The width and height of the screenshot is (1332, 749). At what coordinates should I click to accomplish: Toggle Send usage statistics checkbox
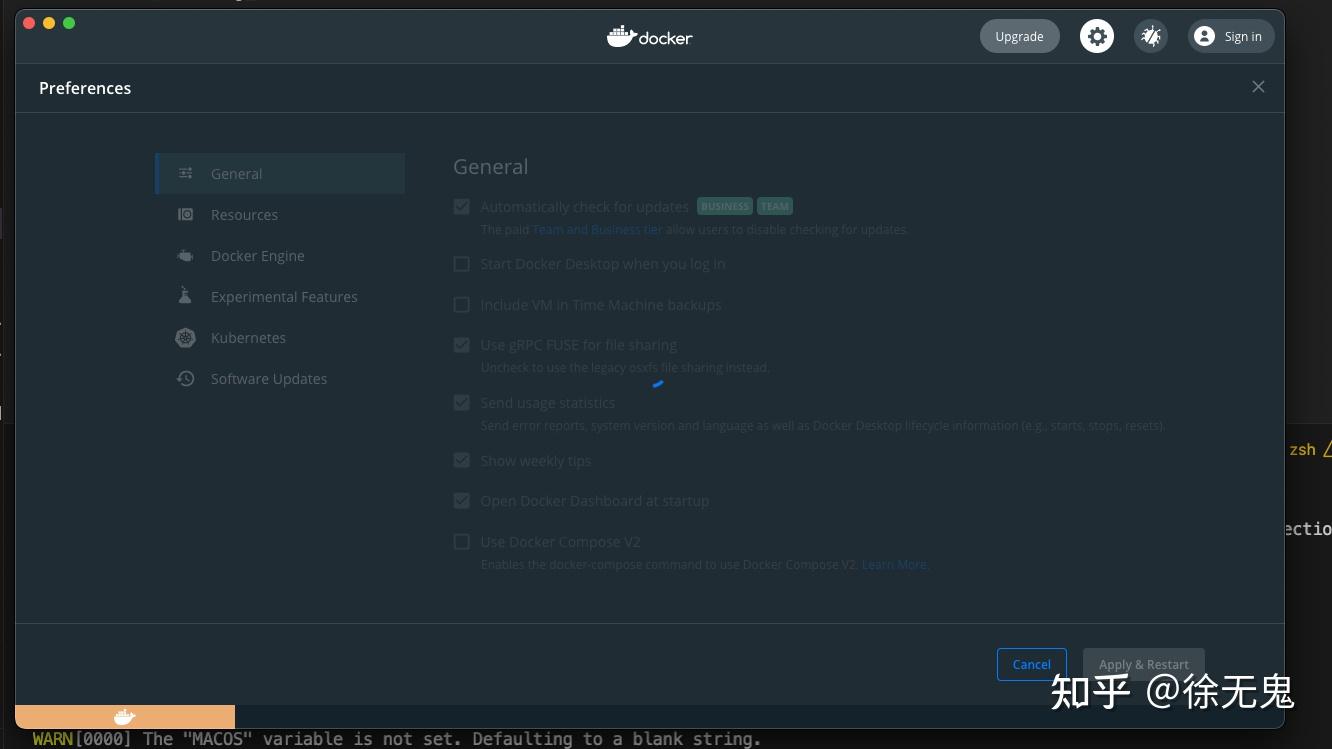(x=462, y=403)
